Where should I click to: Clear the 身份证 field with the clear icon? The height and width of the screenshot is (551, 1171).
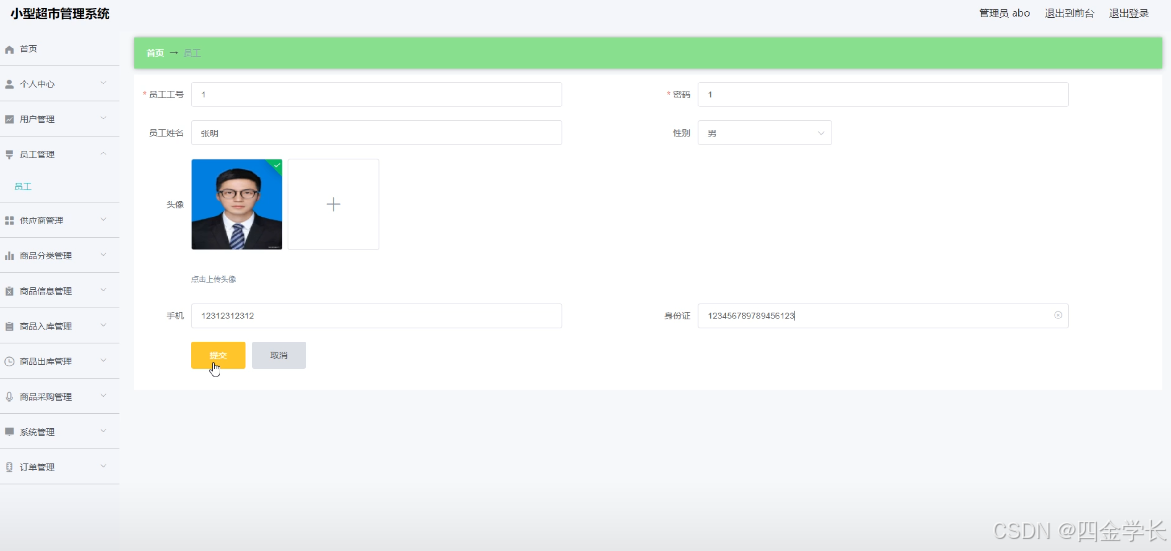pos(1057,315)
